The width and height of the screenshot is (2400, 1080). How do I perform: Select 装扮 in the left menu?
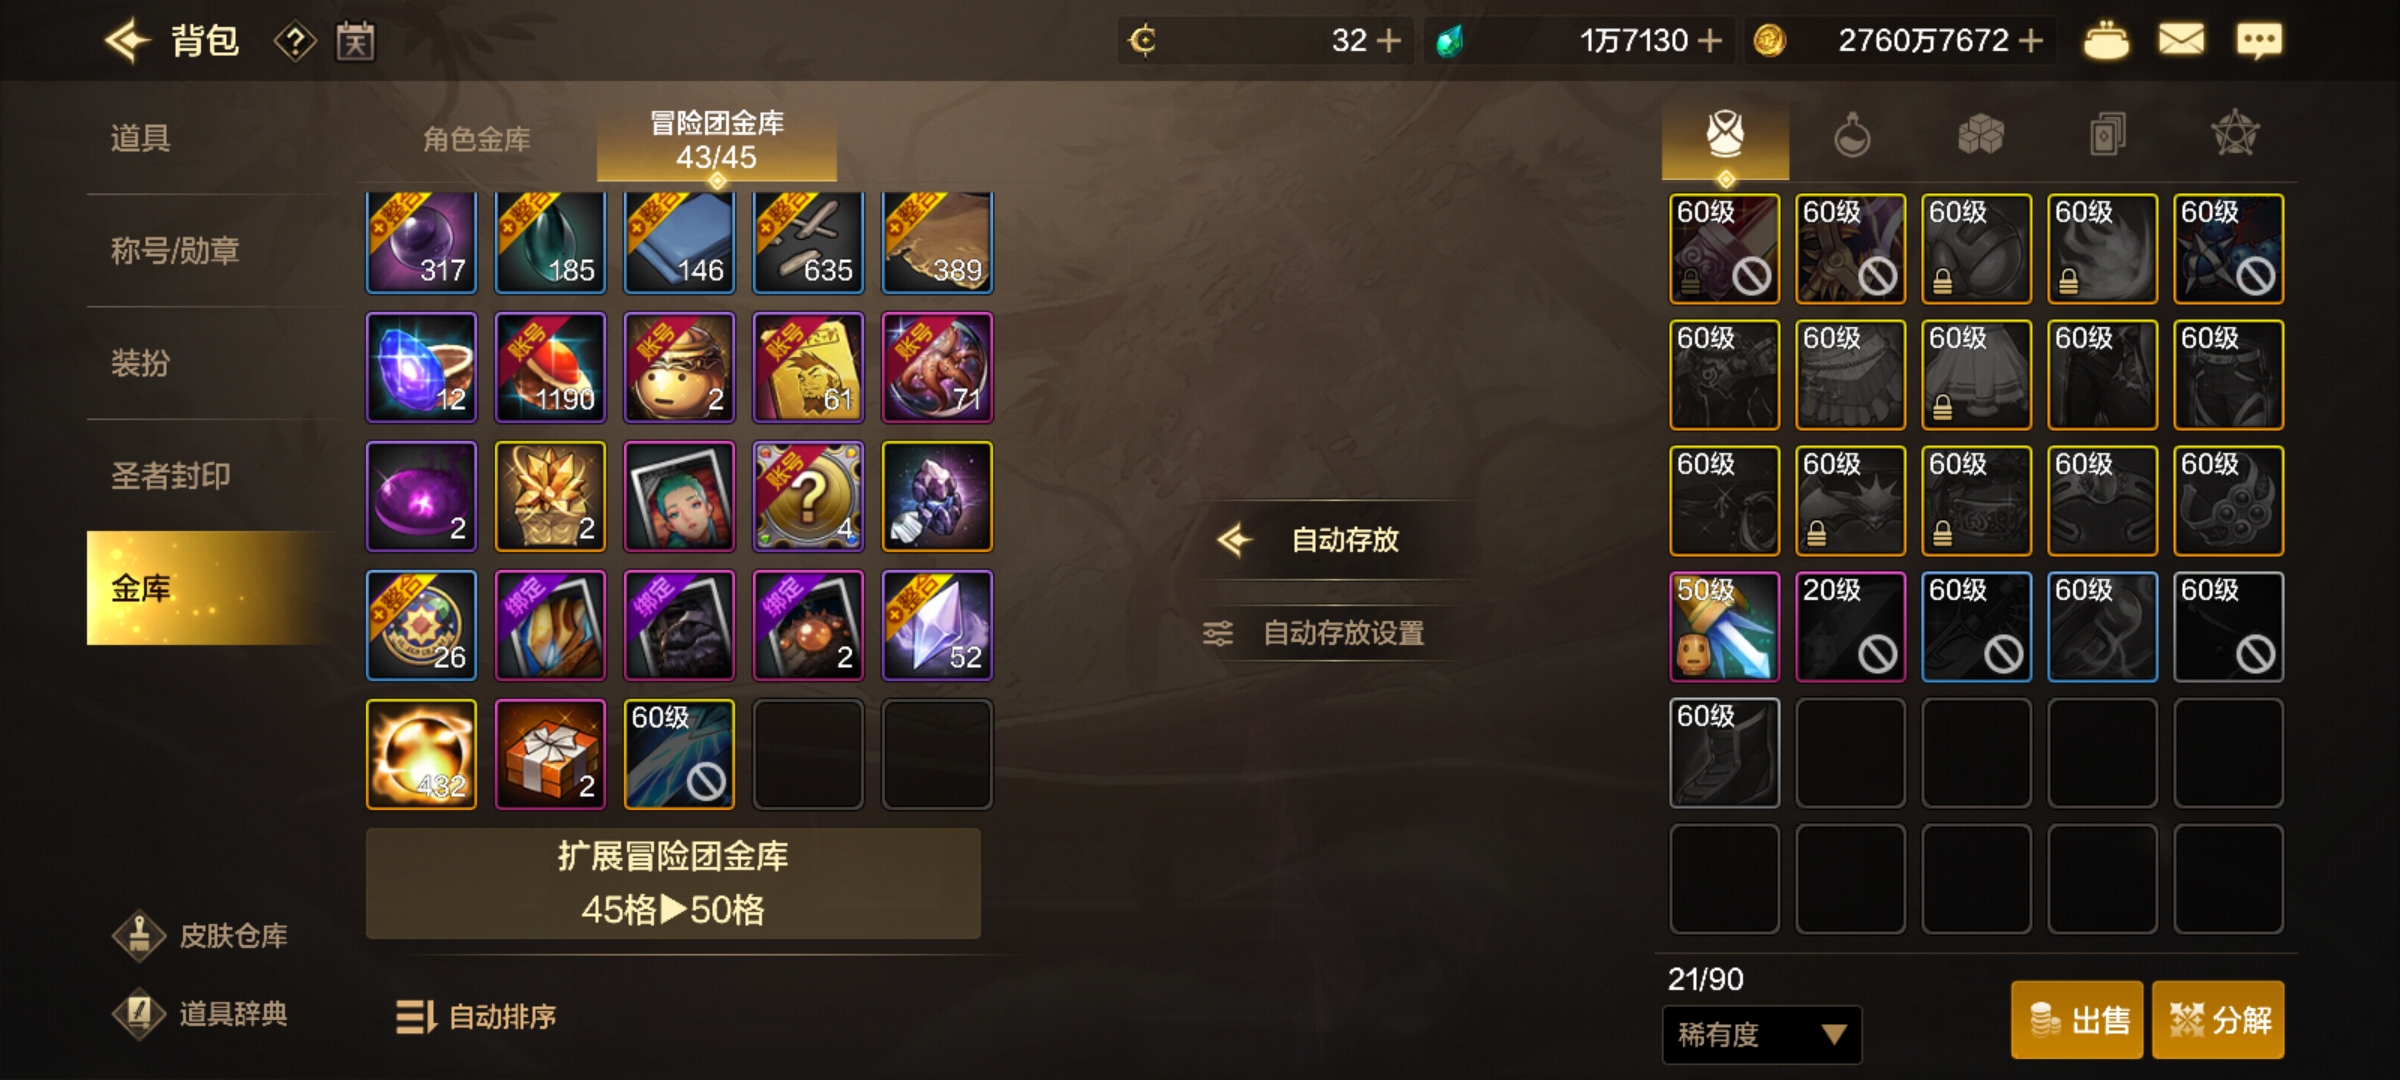tap(140, 363)
